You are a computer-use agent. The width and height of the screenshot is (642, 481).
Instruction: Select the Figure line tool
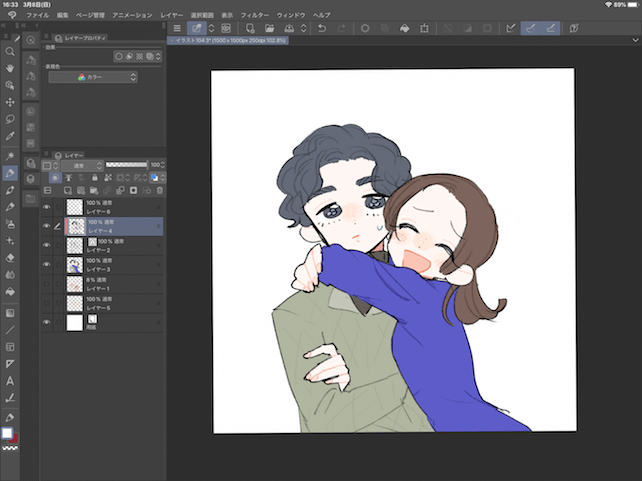tap(10, 330)
